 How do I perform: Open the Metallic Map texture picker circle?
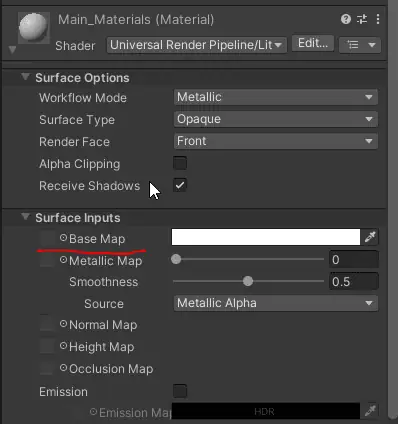coord(63,260)
